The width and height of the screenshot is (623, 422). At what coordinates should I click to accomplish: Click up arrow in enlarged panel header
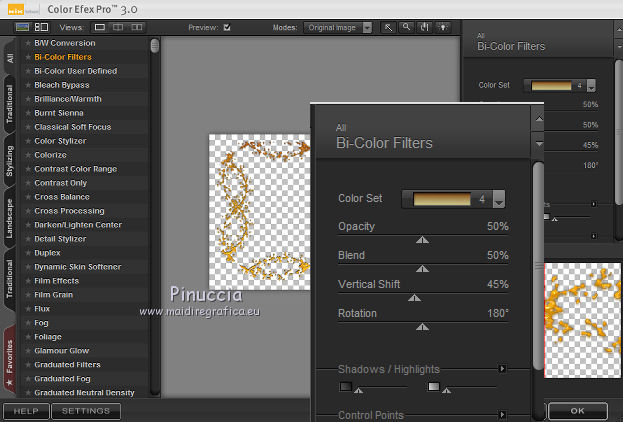coord(539,118)
